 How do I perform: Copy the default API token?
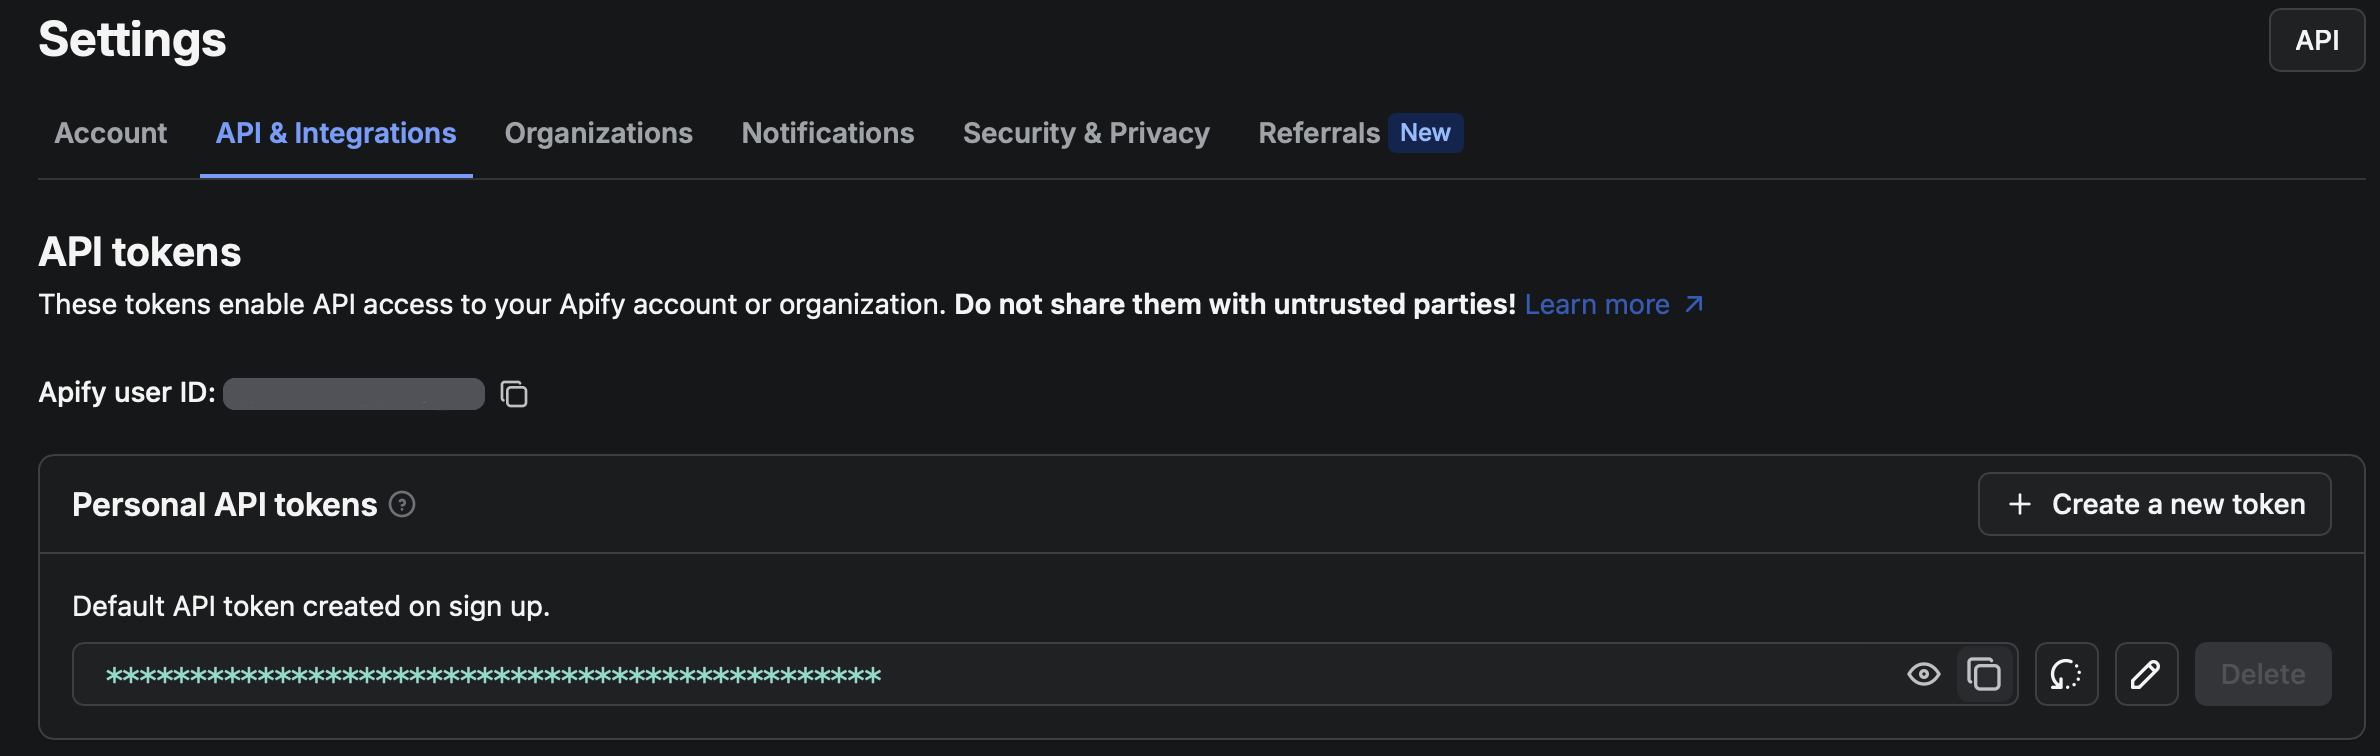1984,675
